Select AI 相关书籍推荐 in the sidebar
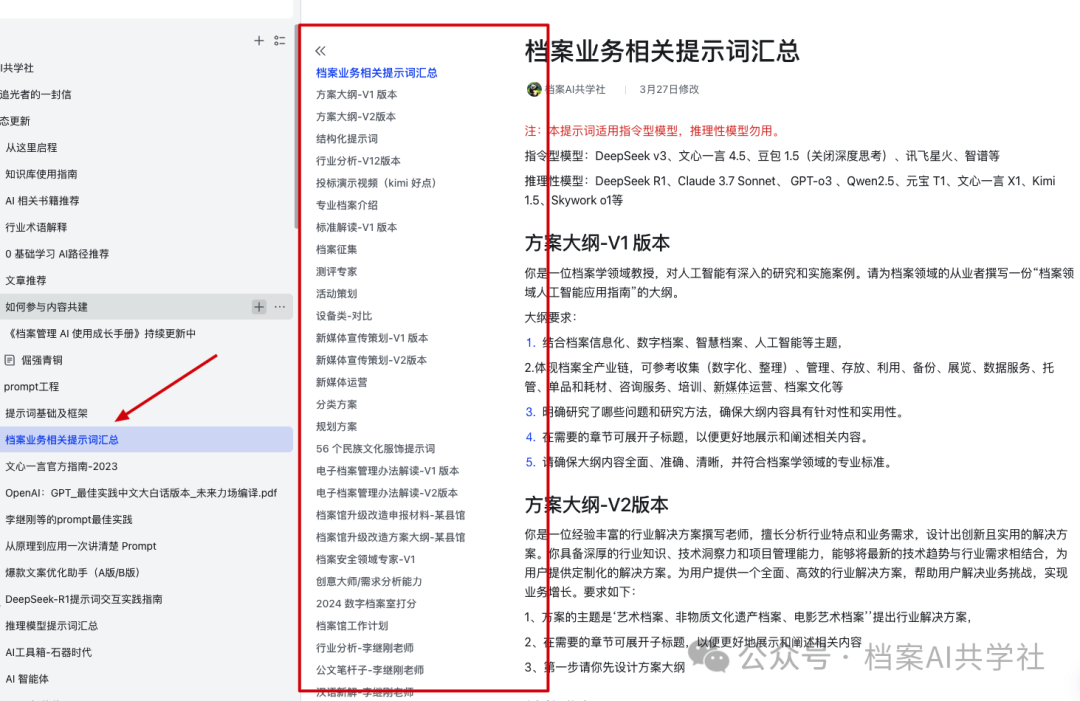 click(x=42, y=200)
